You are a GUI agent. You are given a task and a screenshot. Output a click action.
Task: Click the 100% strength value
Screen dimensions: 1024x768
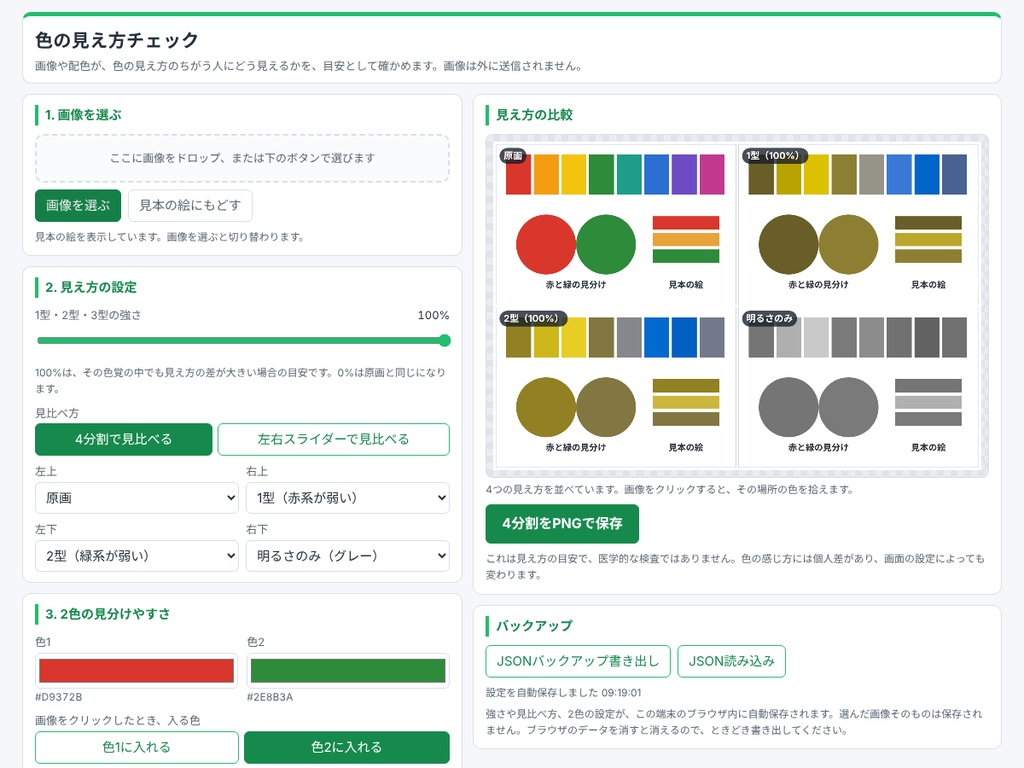(x=434, y=315)
